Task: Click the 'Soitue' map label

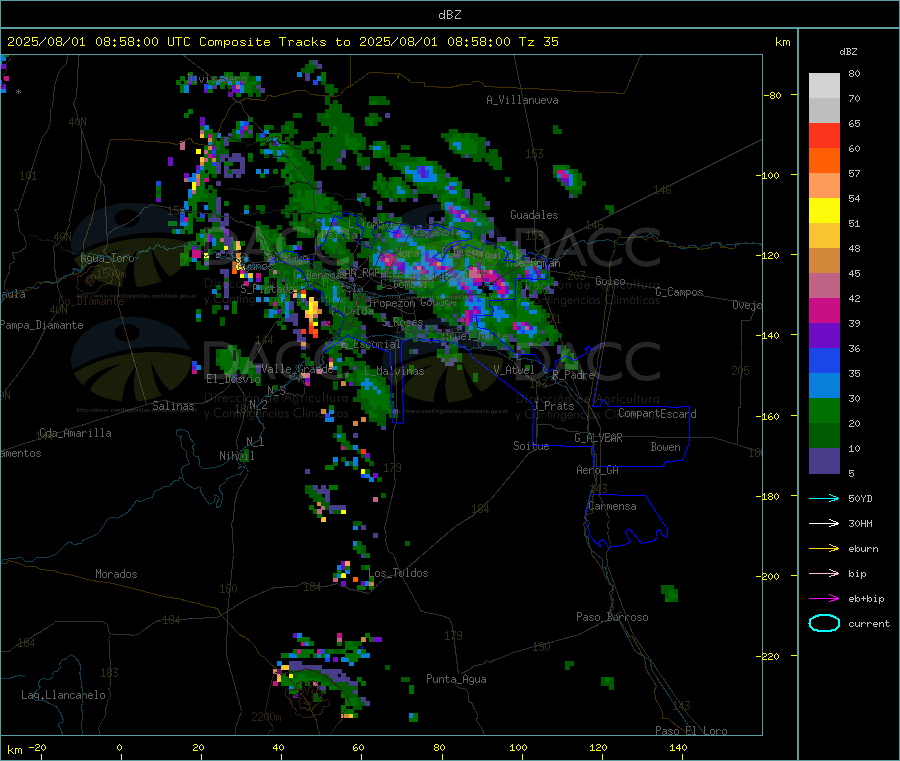Action: tap(531, 446)
